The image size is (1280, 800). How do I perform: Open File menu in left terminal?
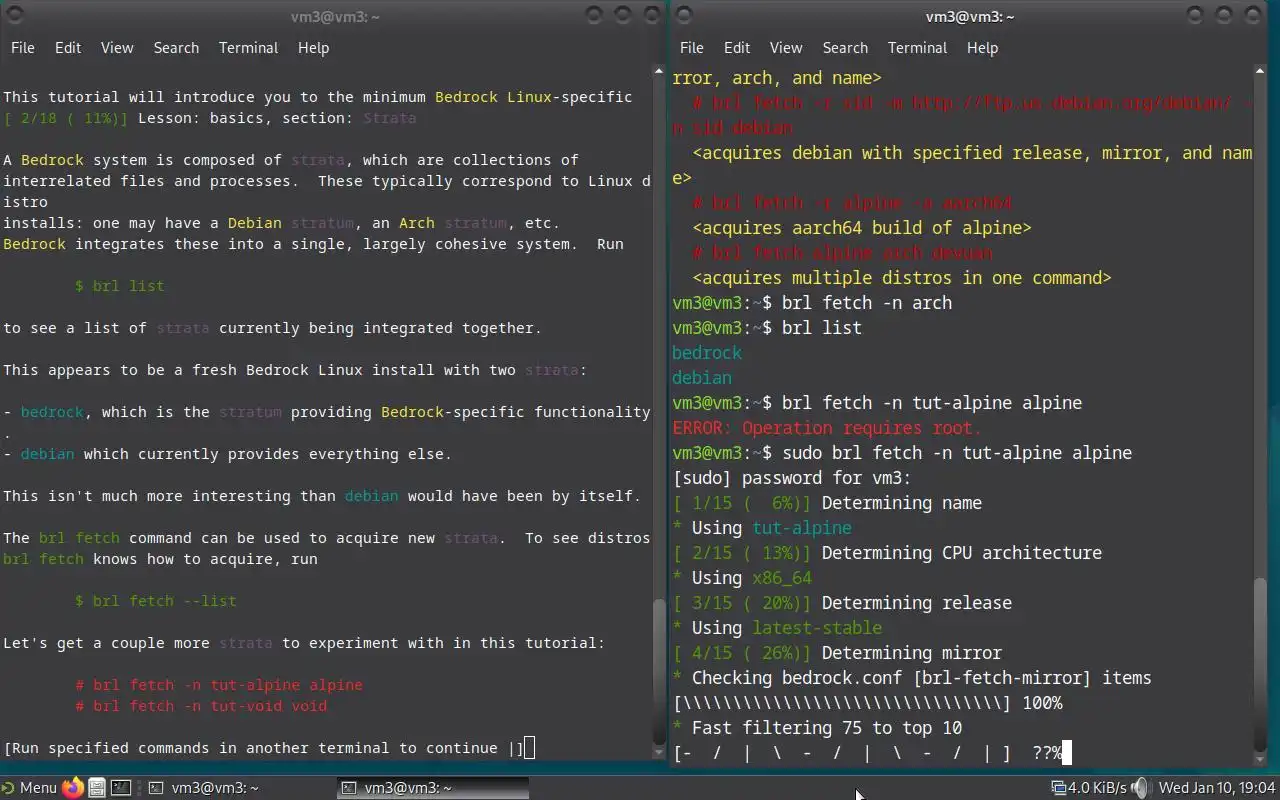pos(22,48)
